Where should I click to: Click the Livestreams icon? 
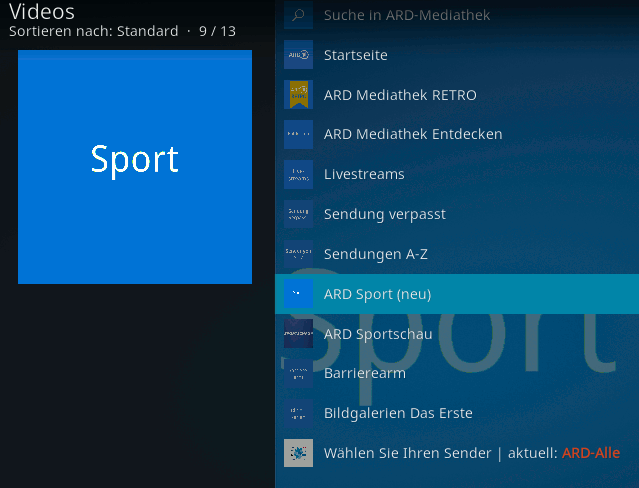[x=298, y=174]
